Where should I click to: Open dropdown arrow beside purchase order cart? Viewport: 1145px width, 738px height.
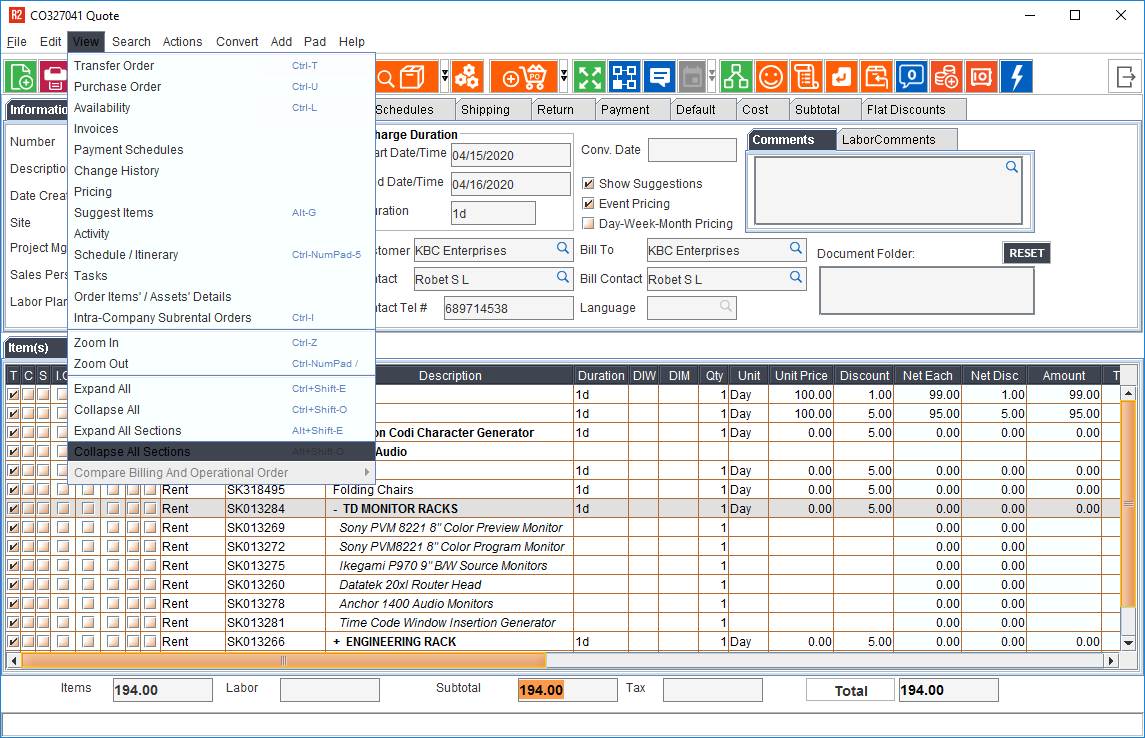[564, 77]
